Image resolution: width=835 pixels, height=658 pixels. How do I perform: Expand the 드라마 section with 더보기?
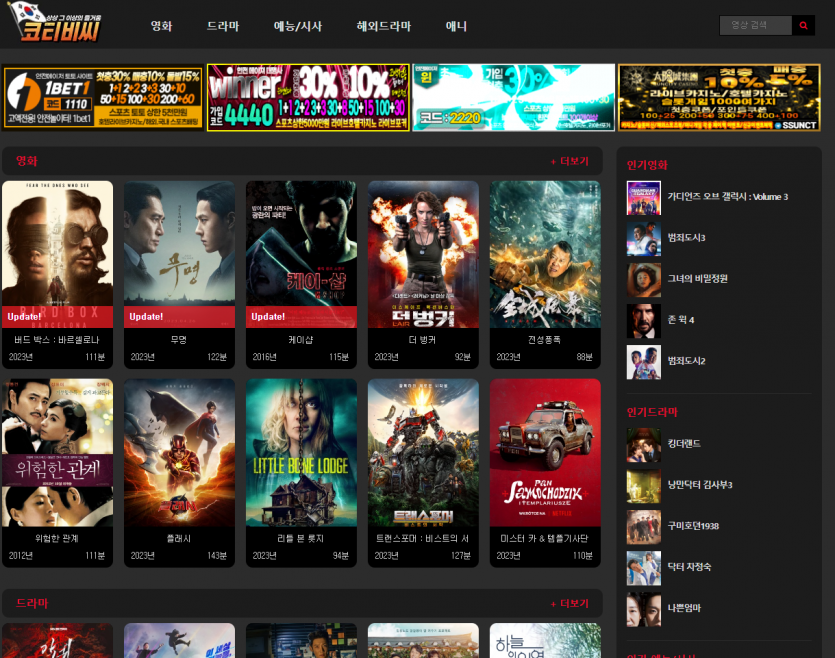click(x=569, y=604)
